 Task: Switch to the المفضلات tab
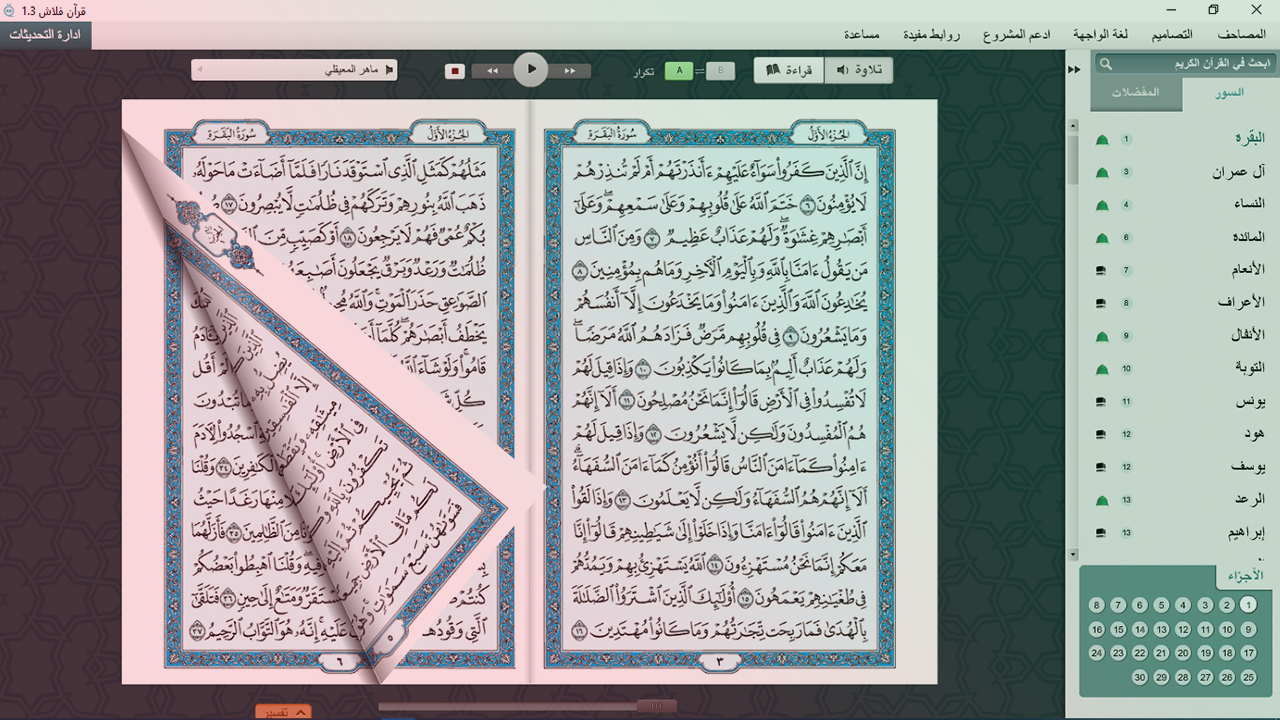click(x=1136, y=93)
